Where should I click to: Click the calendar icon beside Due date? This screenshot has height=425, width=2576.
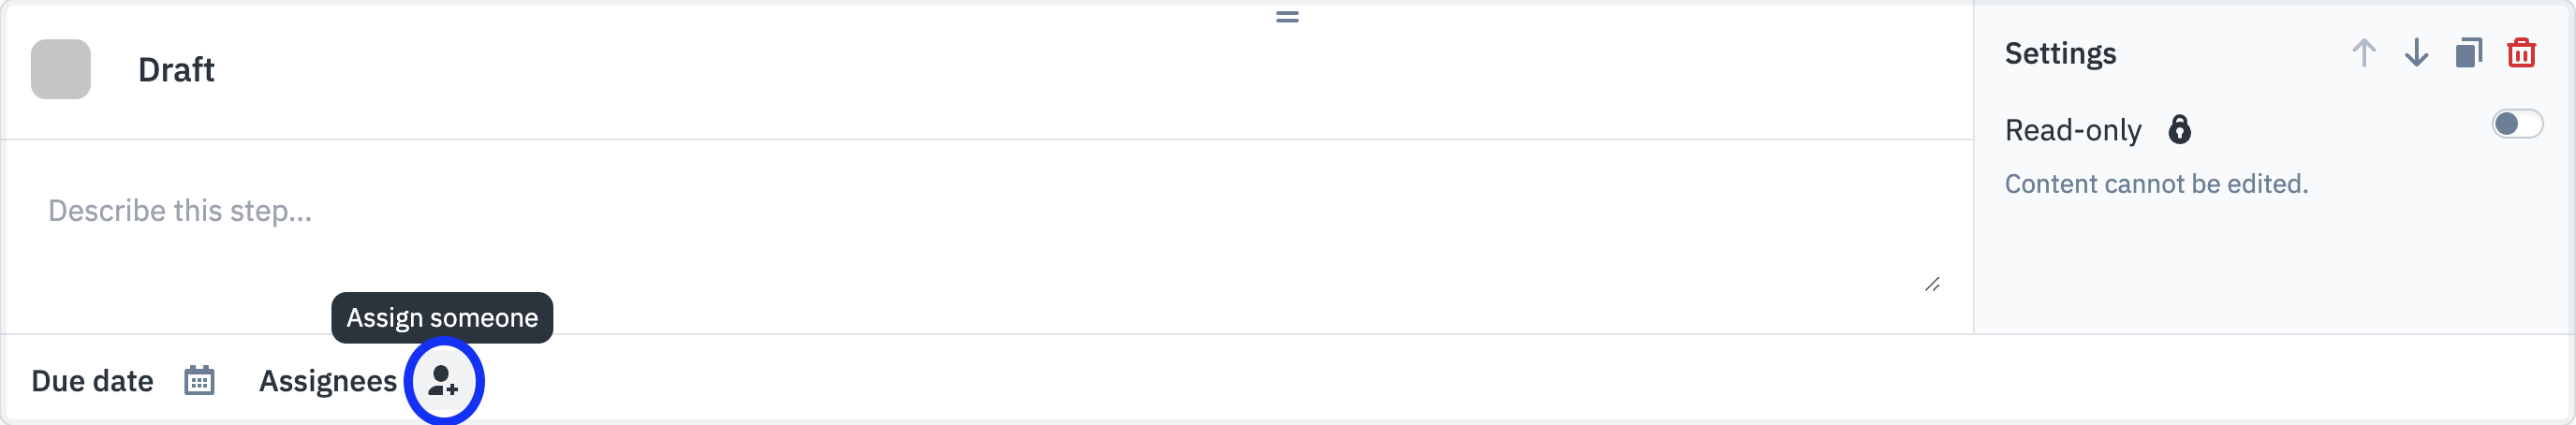point(199,381)
